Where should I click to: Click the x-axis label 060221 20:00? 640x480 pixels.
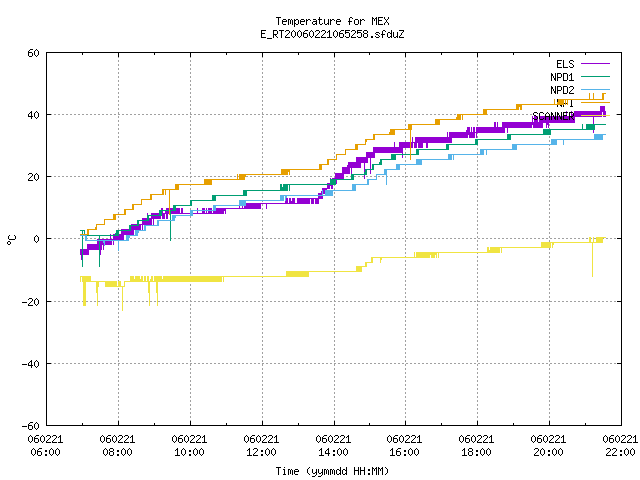pyautogui.click(x=548, y=446)
